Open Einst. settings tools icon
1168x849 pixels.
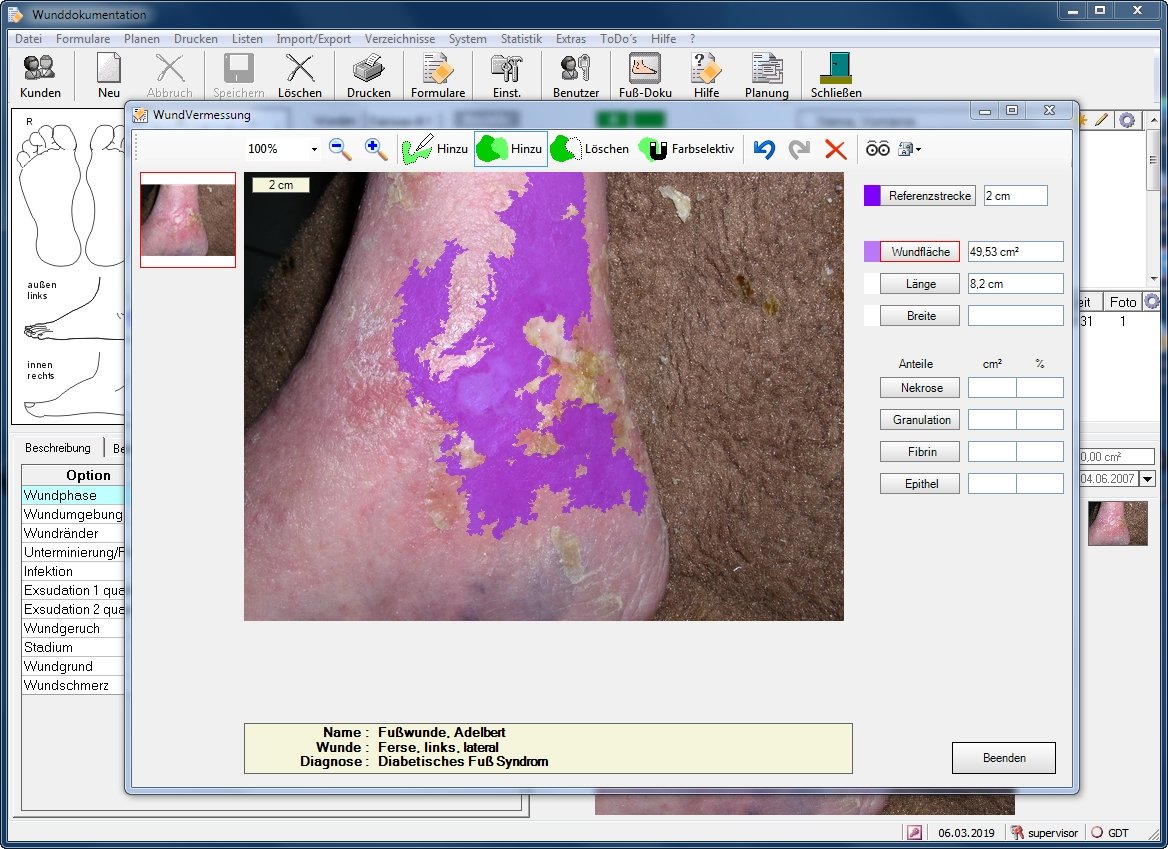click(507, 75)
